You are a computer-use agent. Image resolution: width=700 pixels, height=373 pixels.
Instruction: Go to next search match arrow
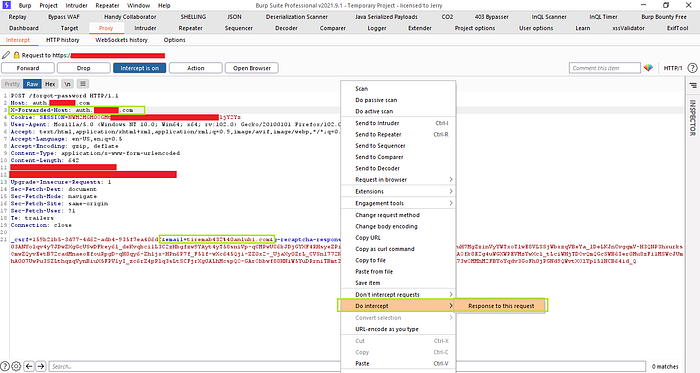click(x=41, y=366)
